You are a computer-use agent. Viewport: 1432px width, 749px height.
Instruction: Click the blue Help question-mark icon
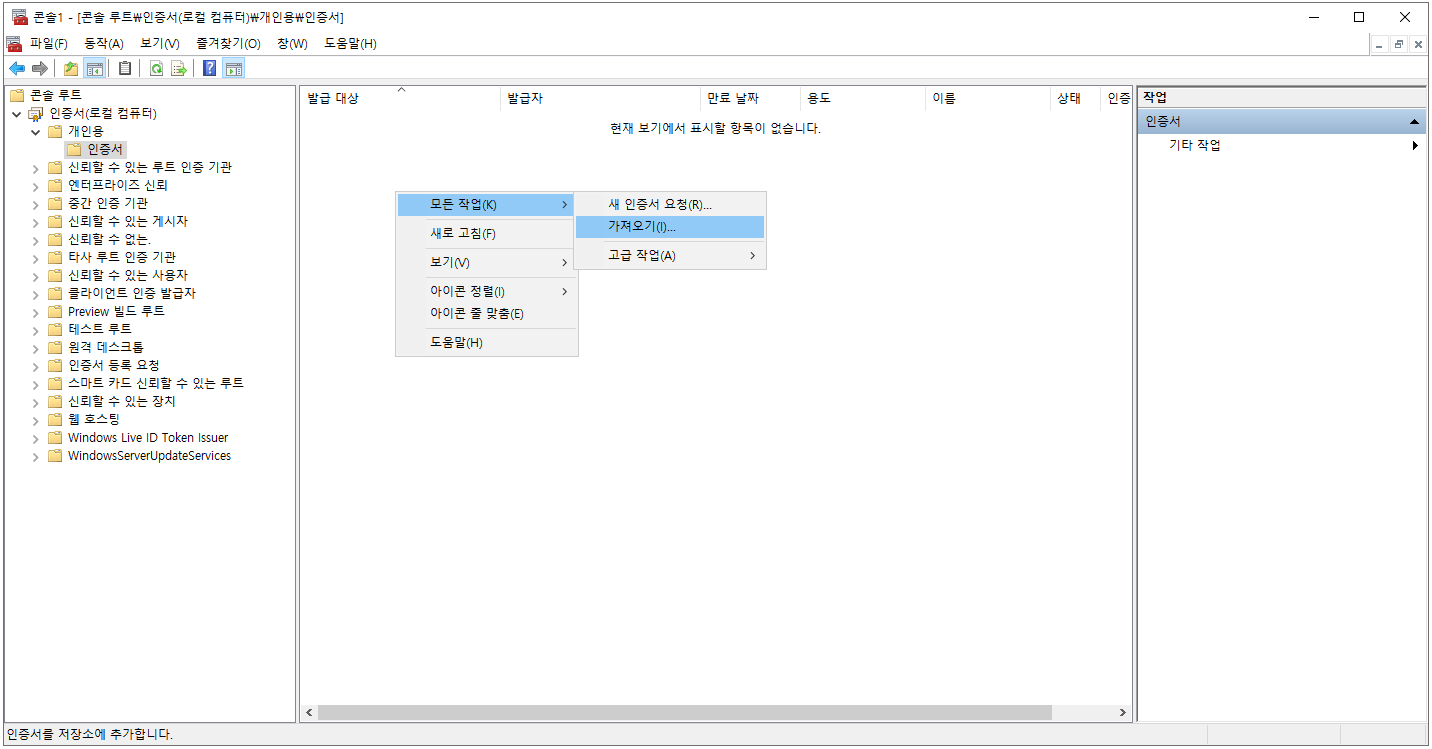coord(210,68)
